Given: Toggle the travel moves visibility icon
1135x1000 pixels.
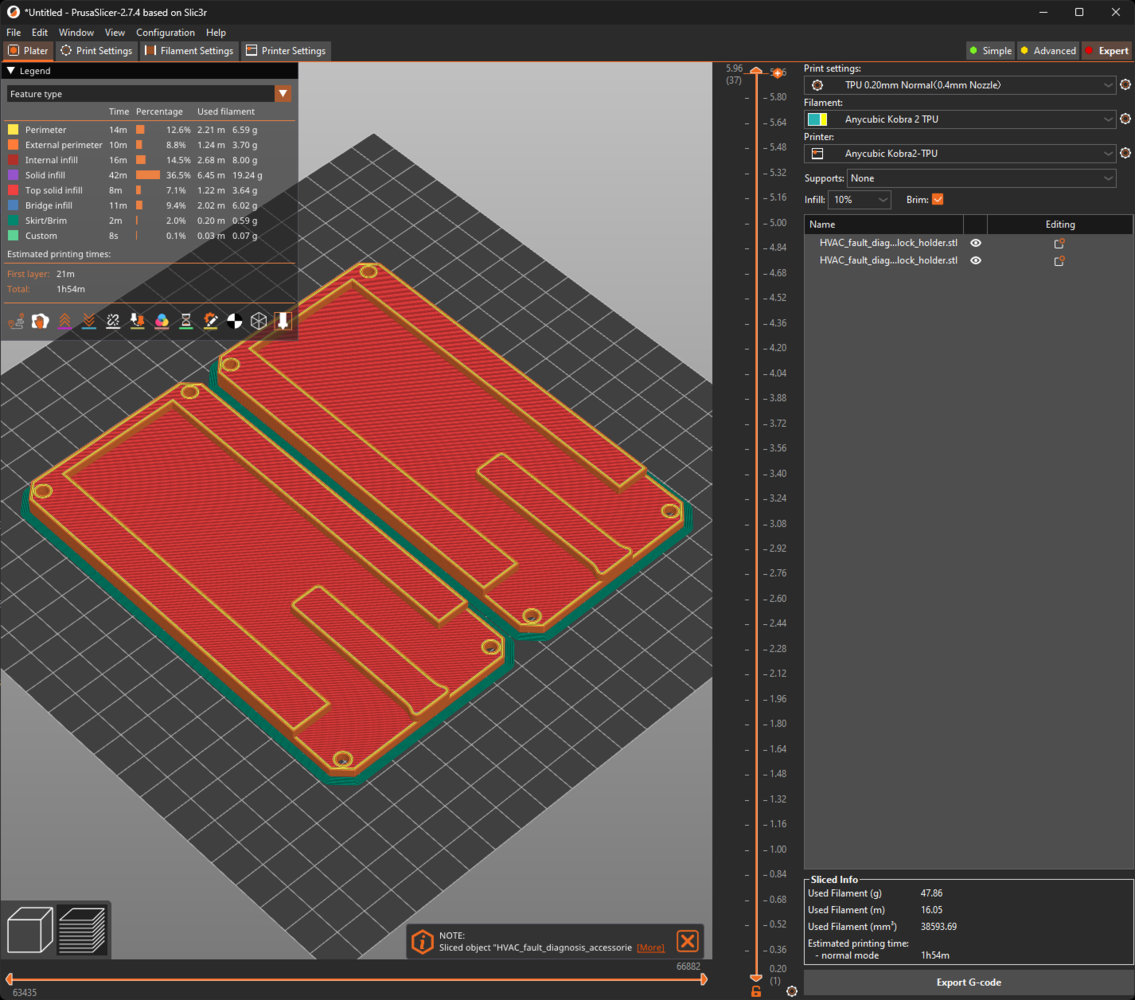Looking at the screenshot, I should pyautogui.click(x=16, y=321).
